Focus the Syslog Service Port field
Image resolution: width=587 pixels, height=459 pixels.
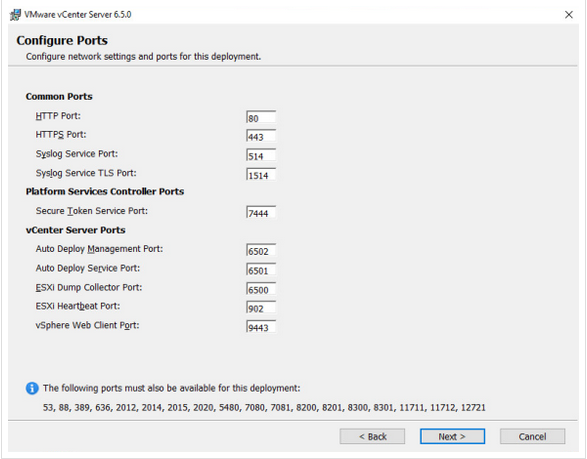(261, 155)
